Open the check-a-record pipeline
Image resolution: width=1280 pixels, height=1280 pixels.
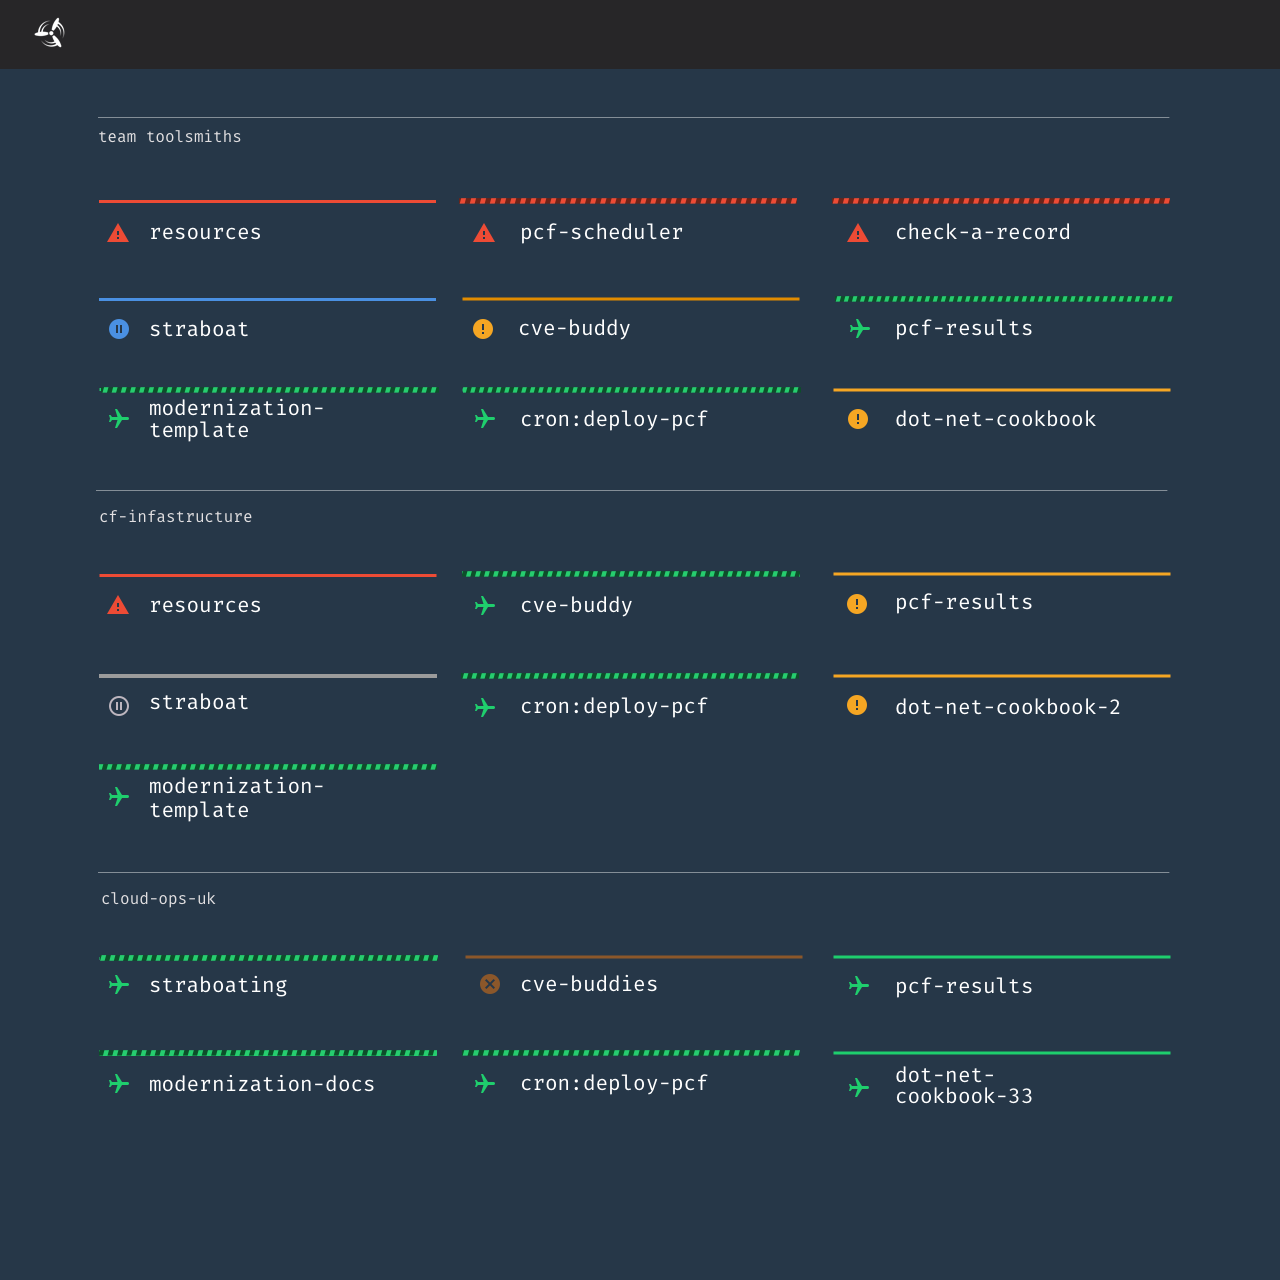tap(983, 232)
